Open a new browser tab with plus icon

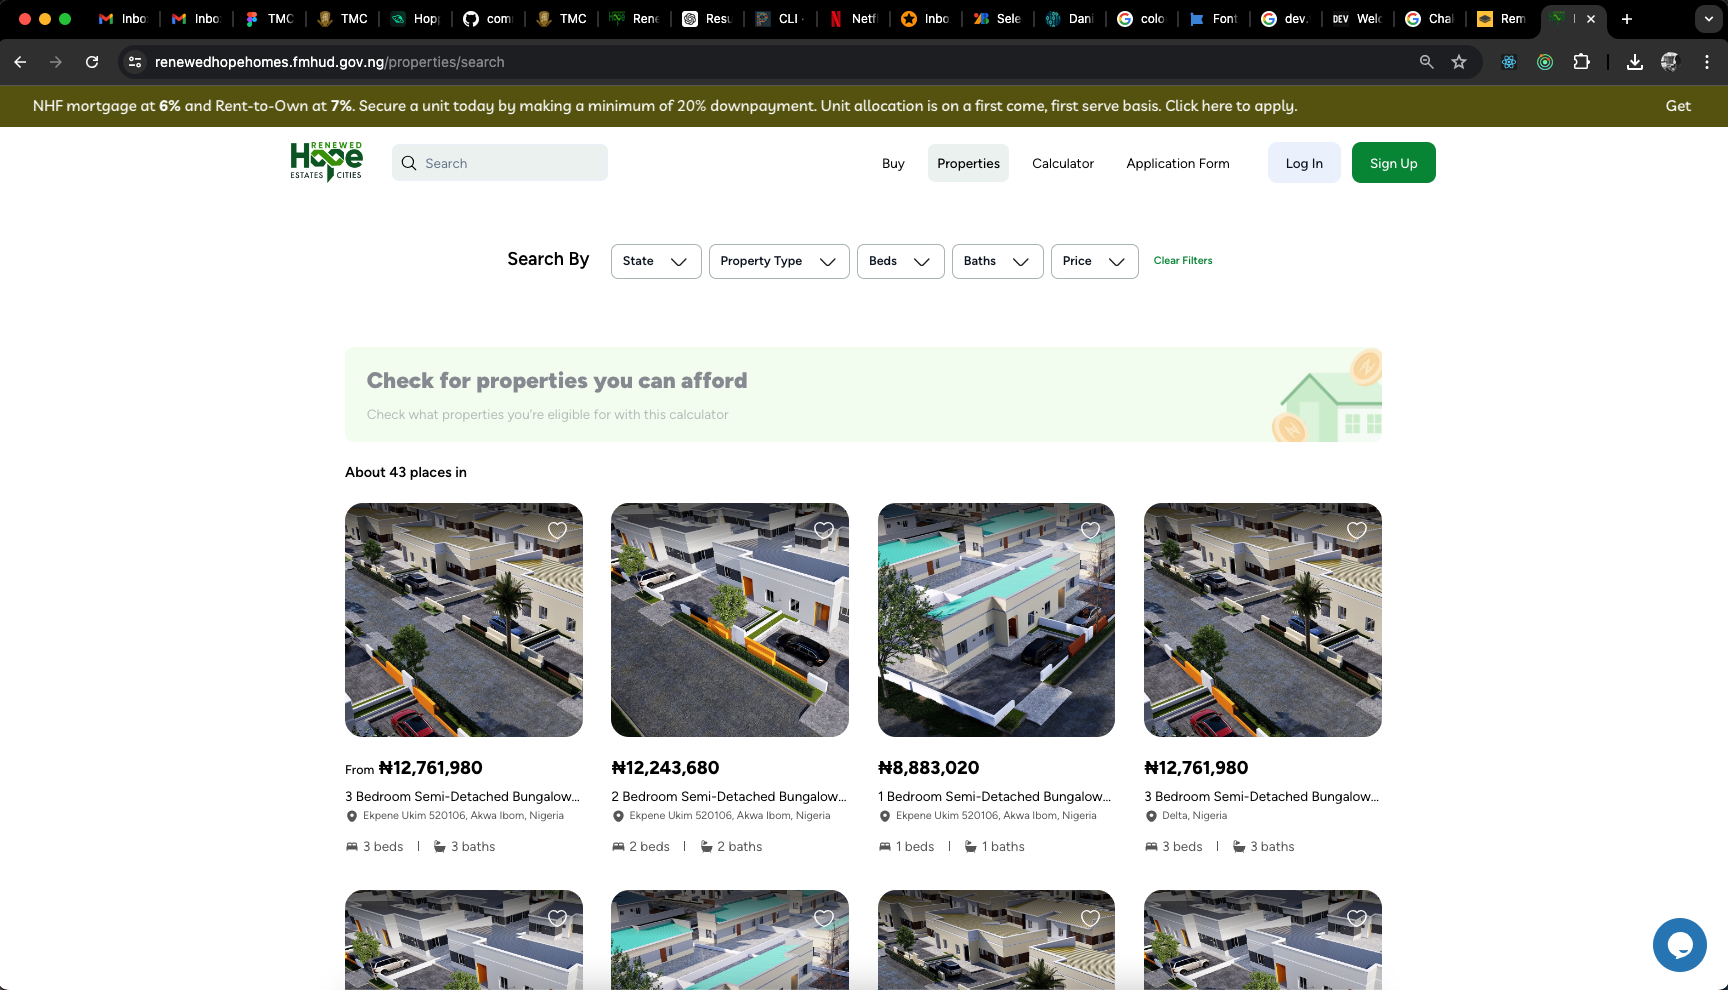(1627, 19)
